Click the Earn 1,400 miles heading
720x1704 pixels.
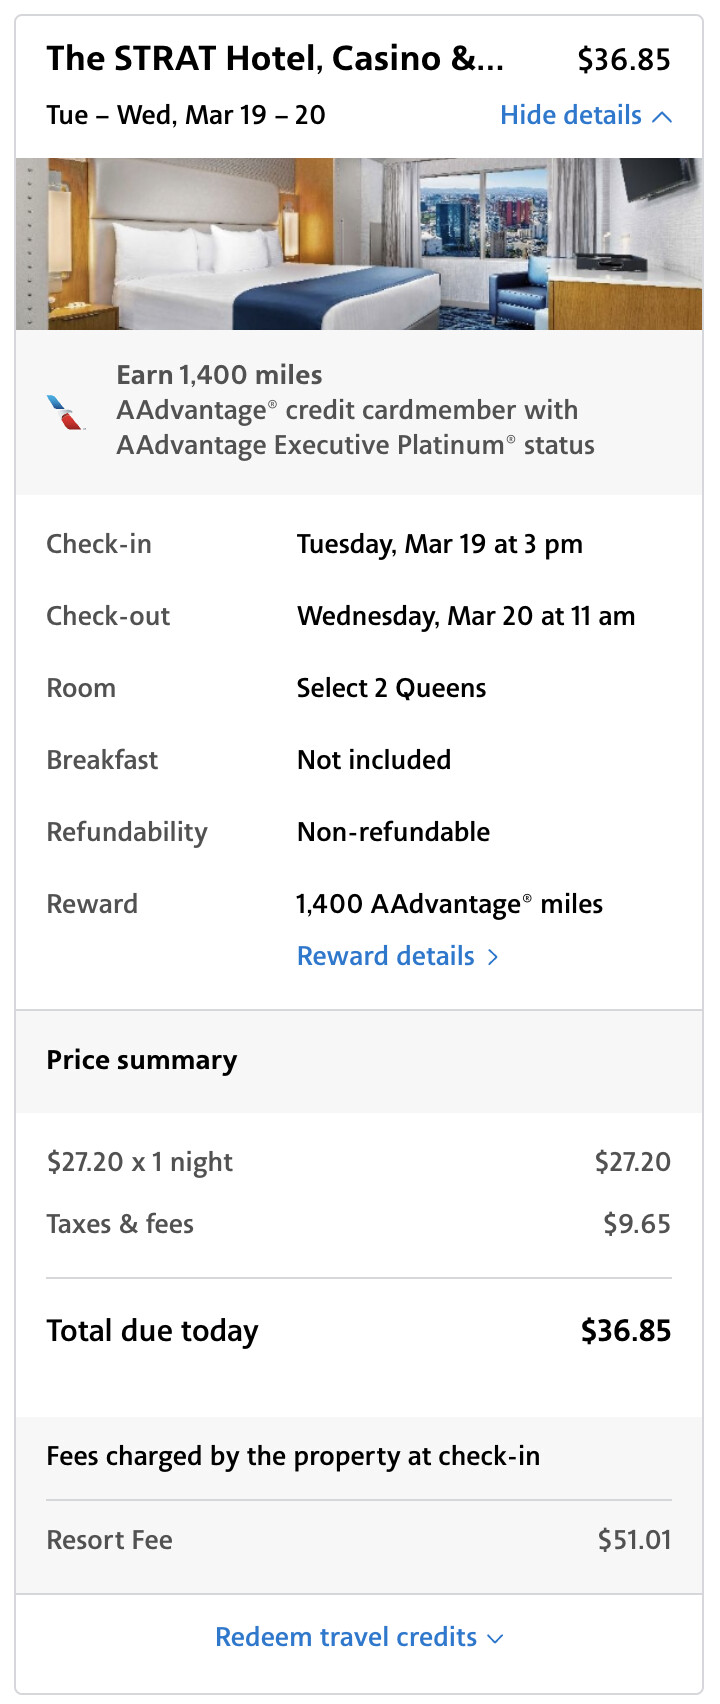click(219, 375)
